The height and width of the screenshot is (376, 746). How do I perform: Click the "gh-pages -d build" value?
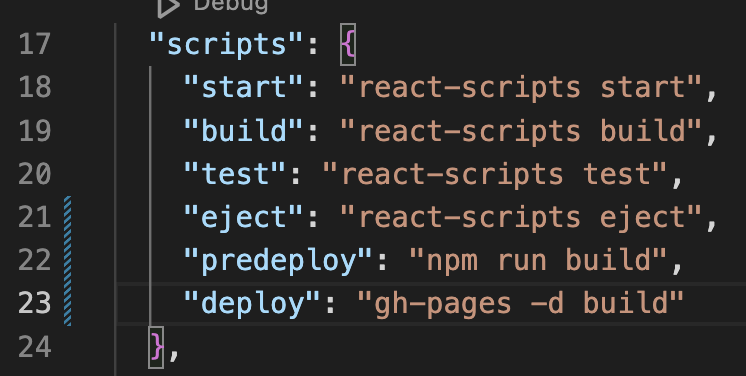520,304
